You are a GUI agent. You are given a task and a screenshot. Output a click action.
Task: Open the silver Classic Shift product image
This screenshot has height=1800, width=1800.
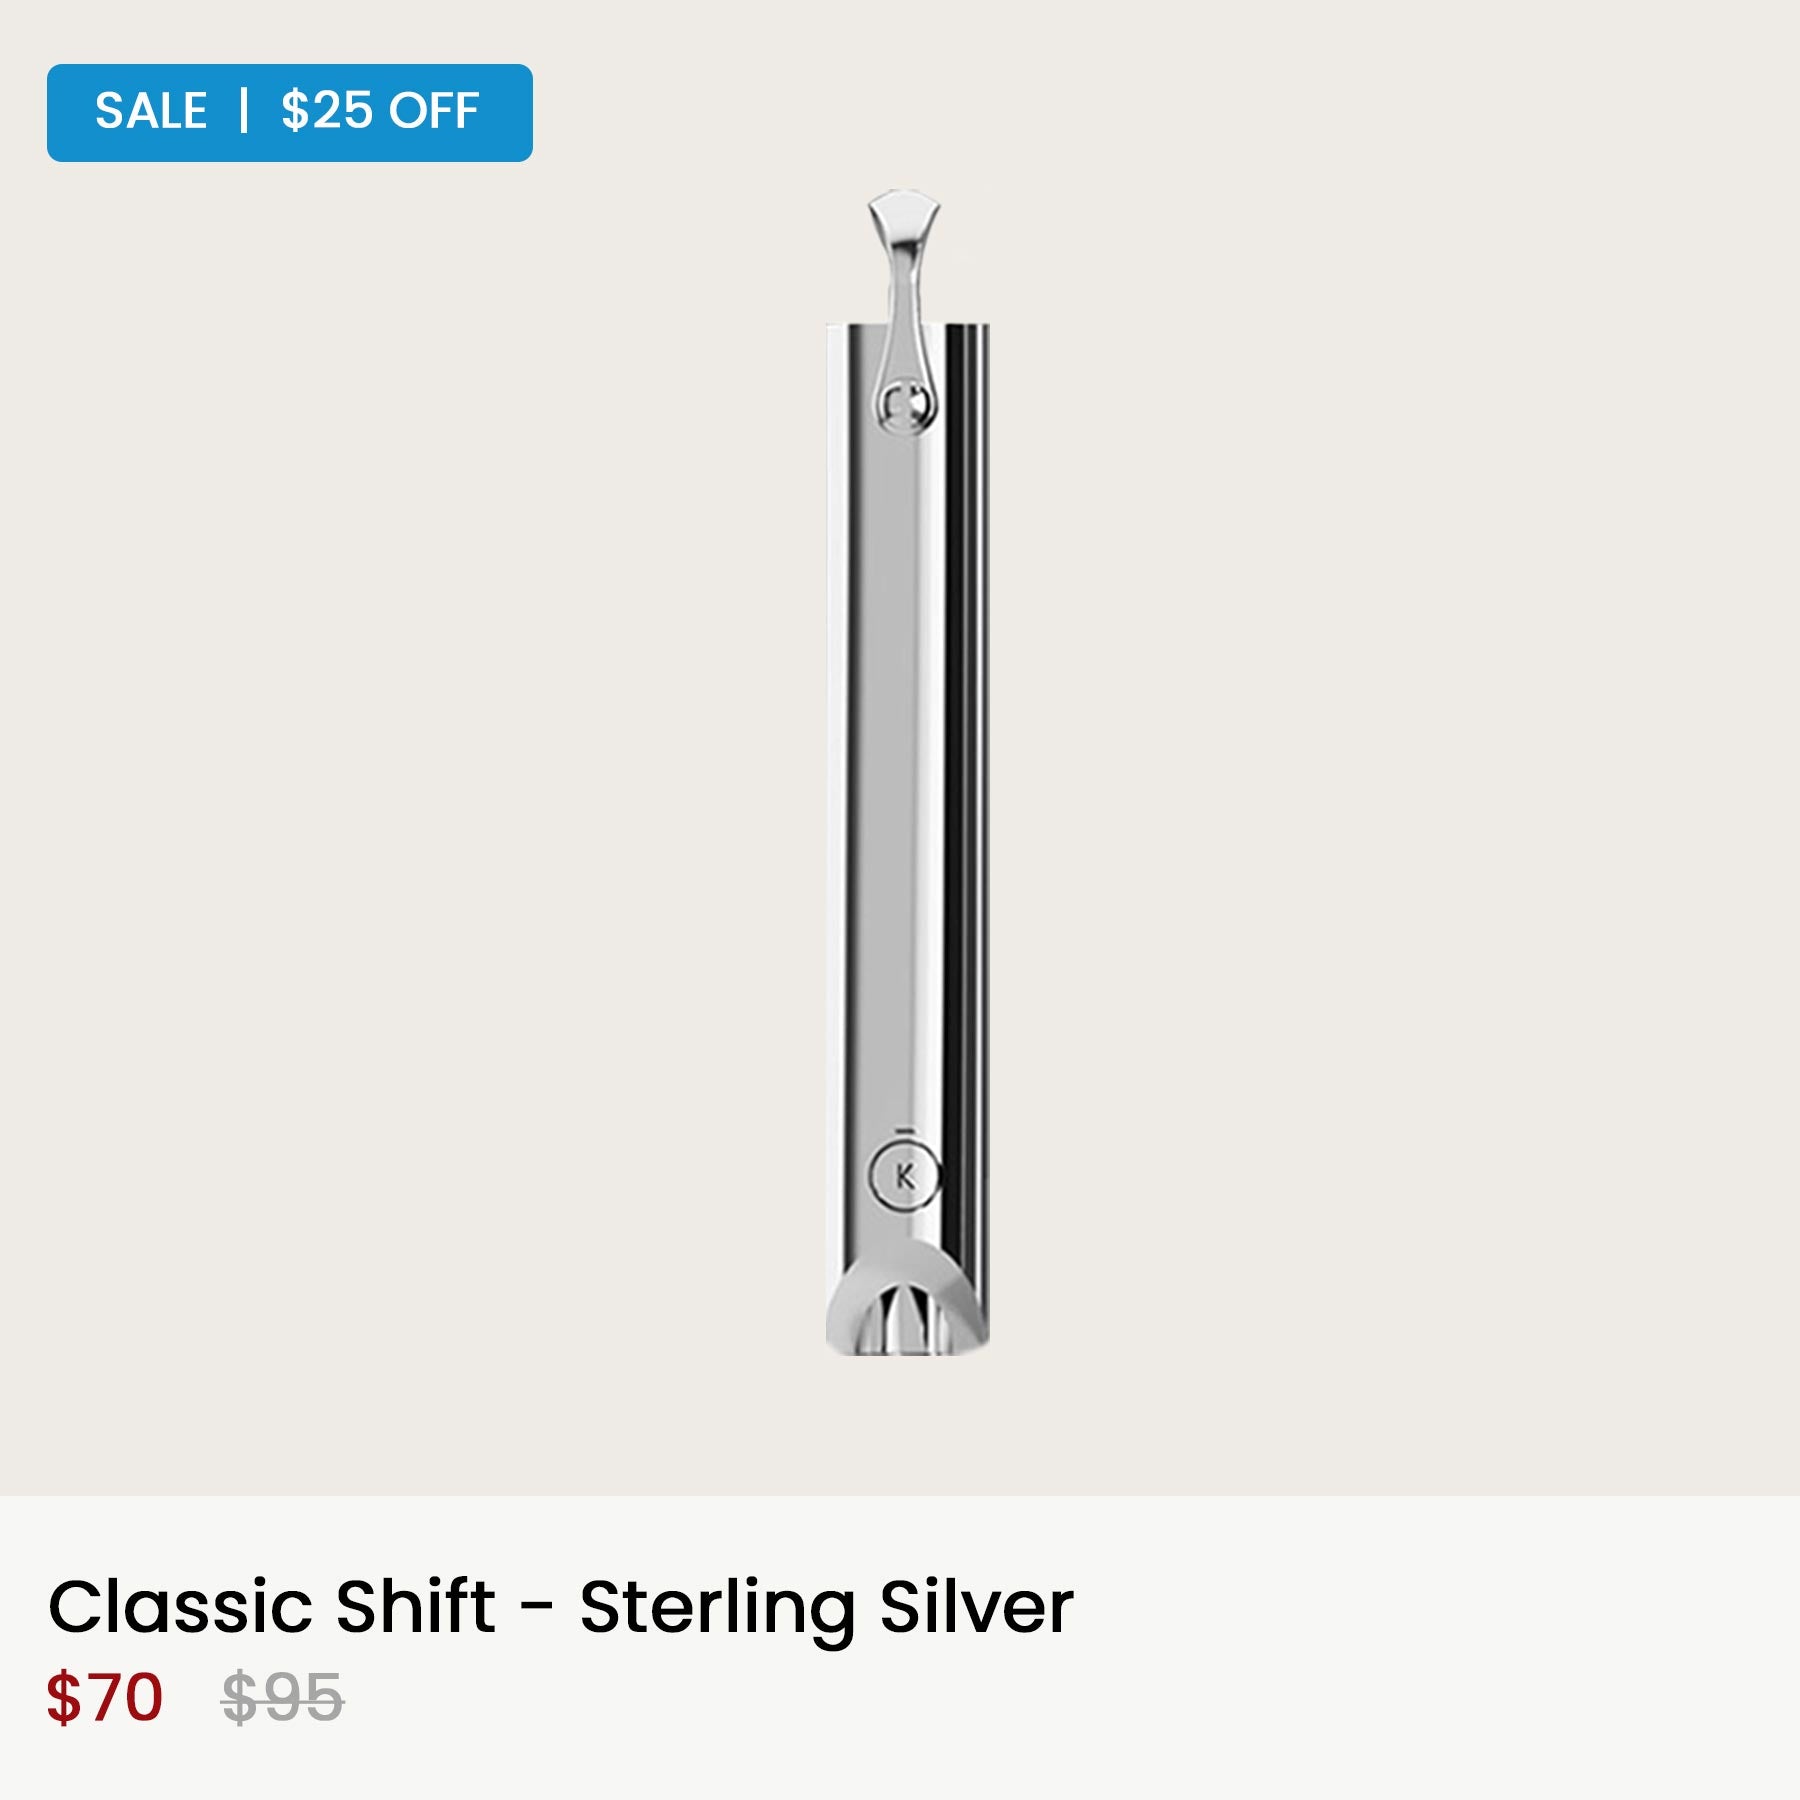pos(908,774)
